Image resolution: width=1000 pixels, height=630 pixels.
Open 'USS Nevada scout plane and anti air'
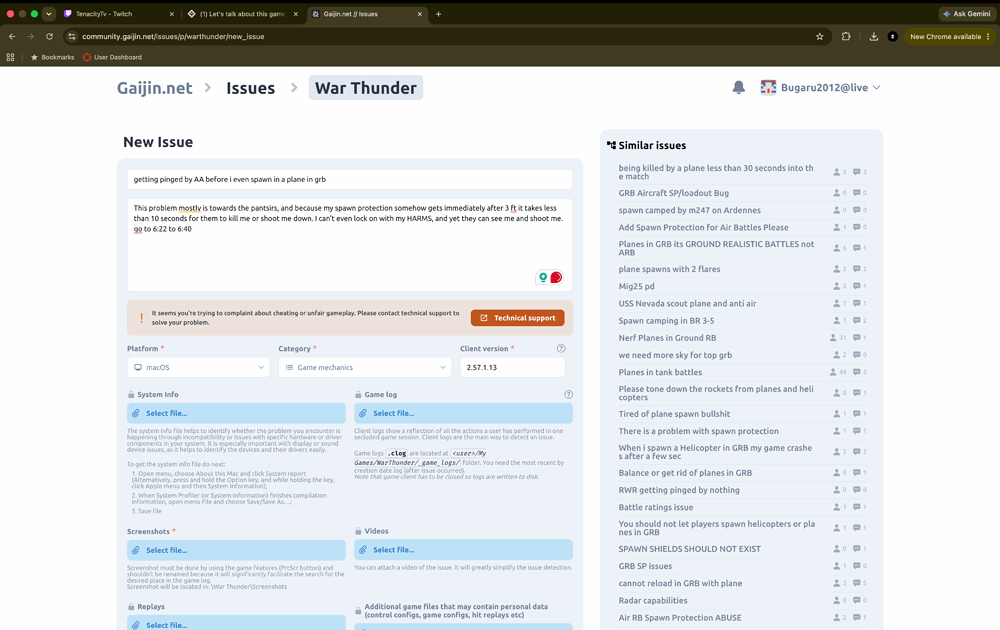tap(688, 304)
